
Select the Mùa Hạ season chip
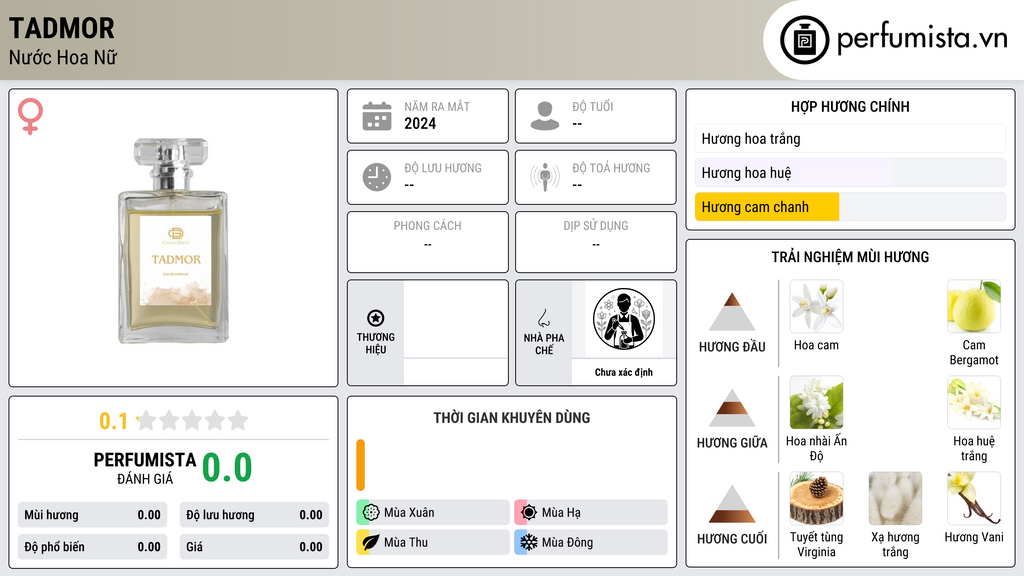click(x=591, y=513)
